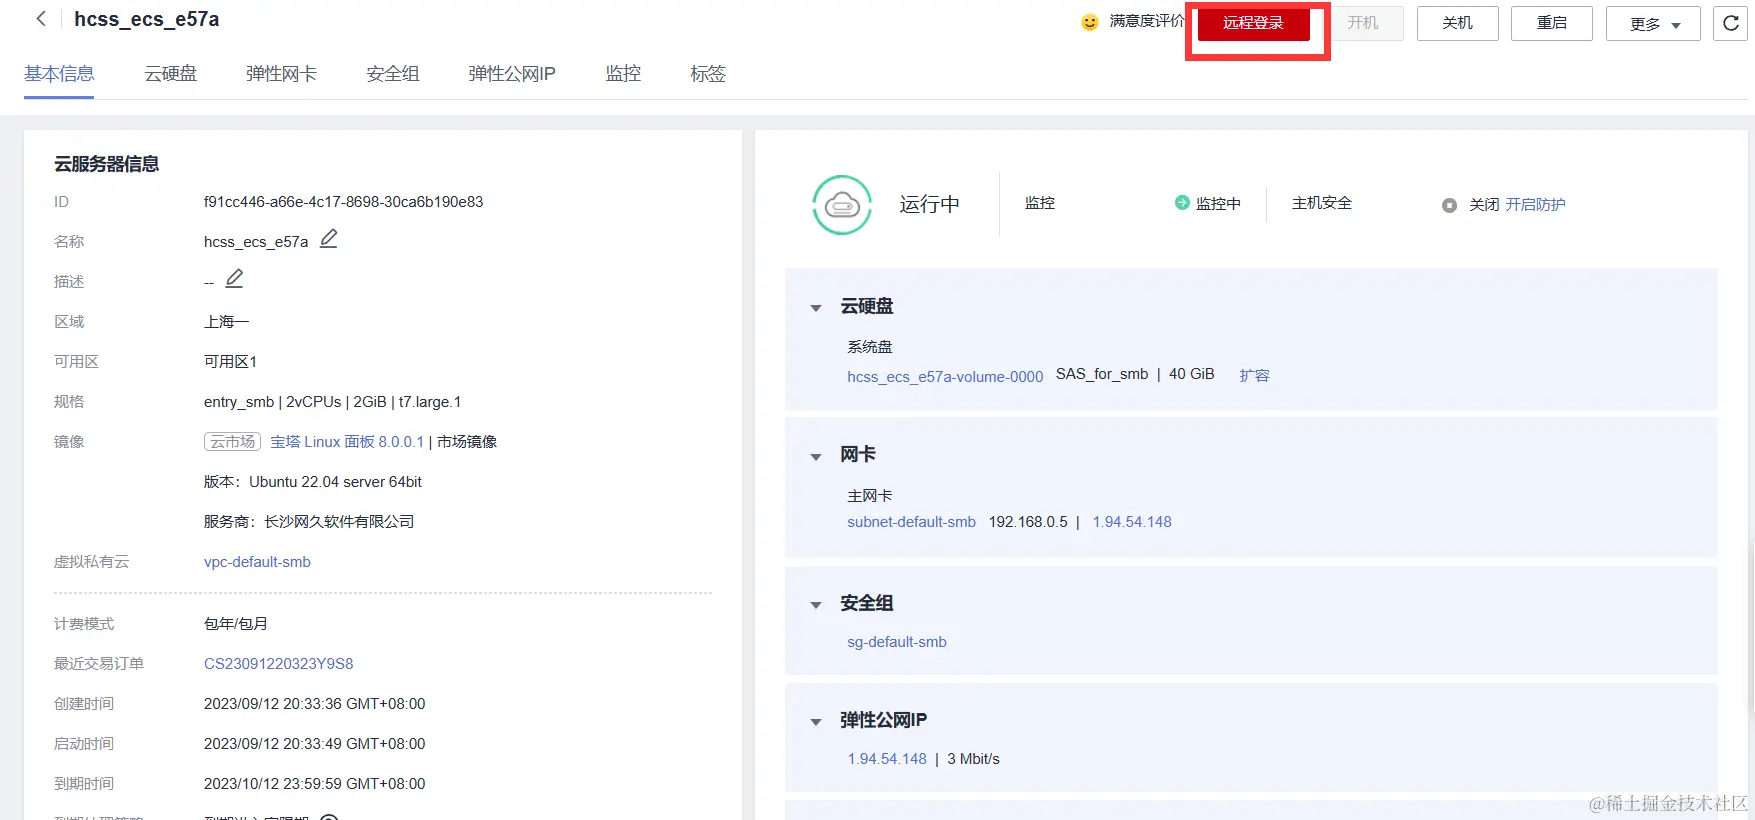The image size is (1755, 820).
Task: Click the satisfaction smiley face icon
Action: pos(1090,22)
